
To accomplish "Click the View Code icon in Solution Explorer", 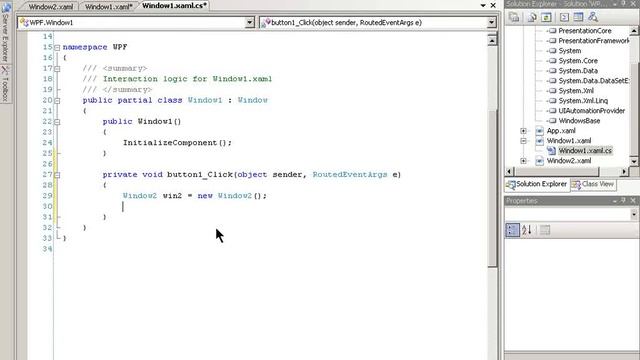I will (x=564, y=17).
